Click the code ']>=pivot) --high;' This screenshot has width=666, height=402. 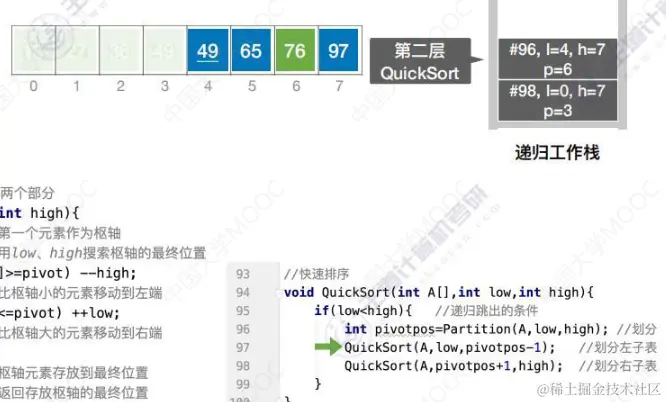click(x=68, y=273)
